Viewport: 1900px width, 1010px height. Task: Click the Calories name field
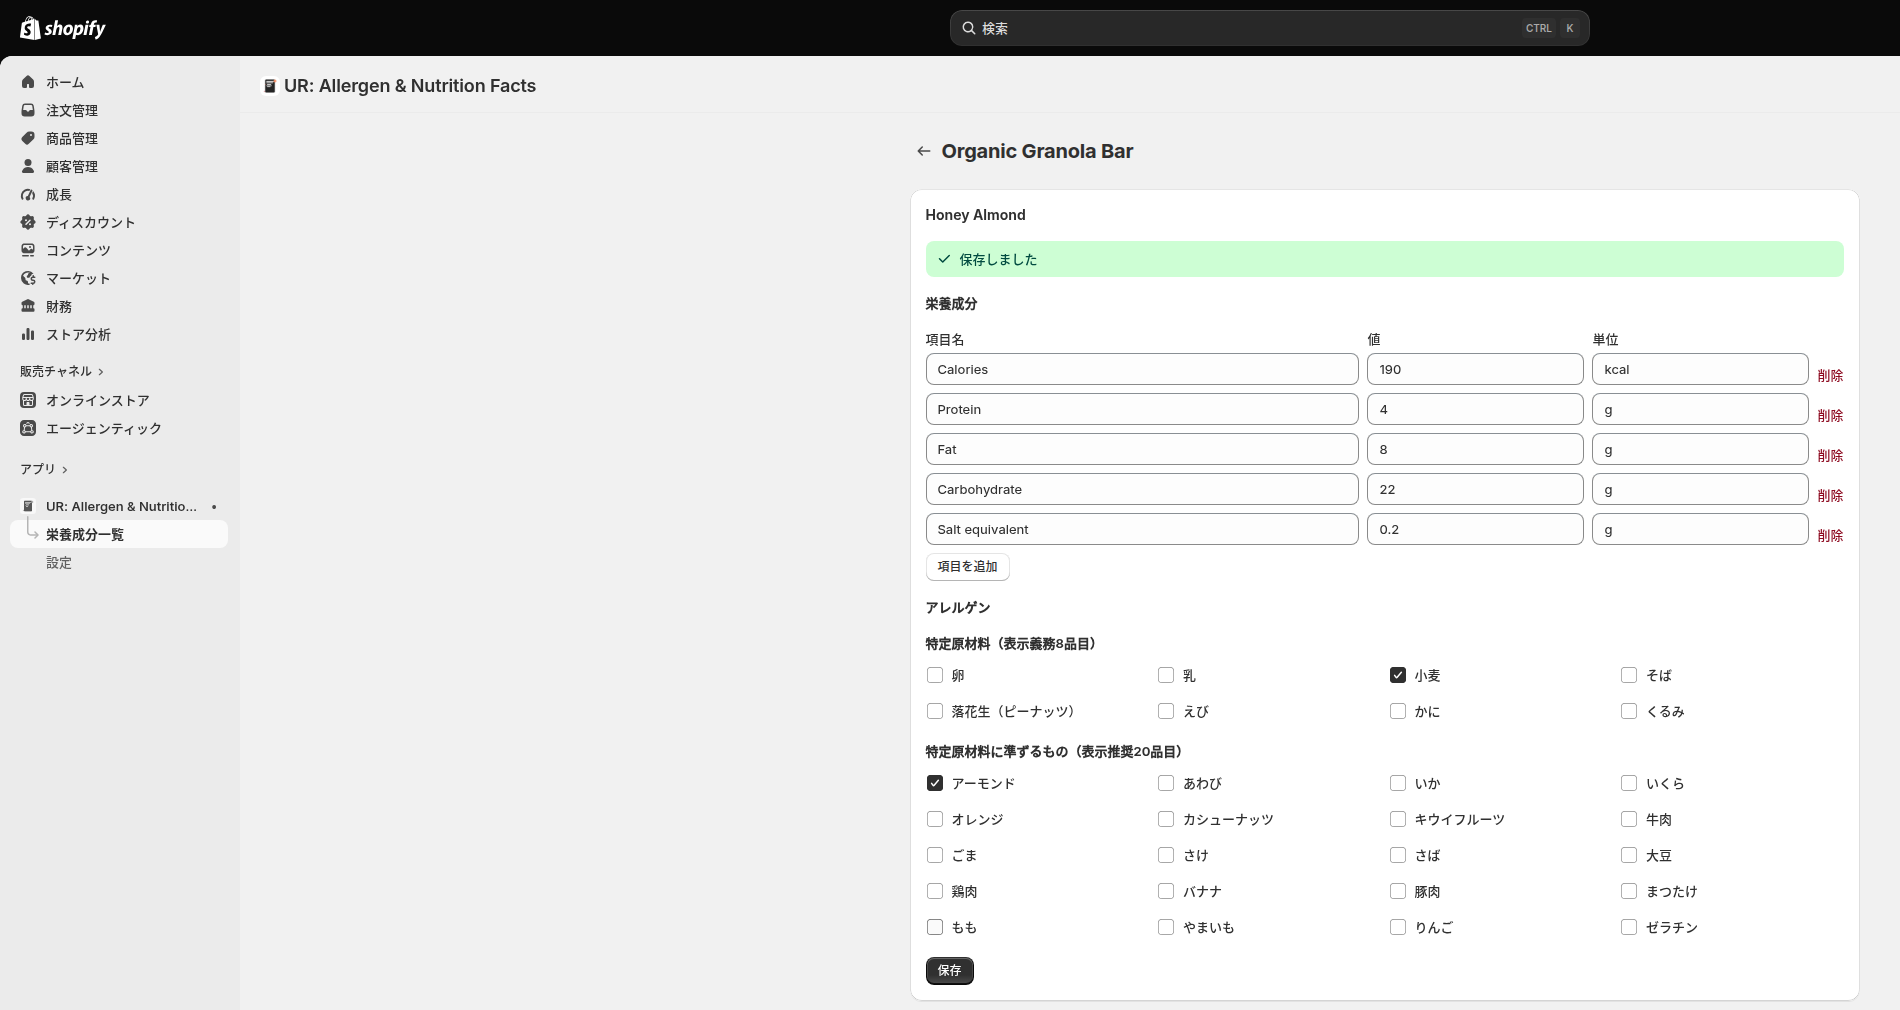click(x=1142, y=369)
